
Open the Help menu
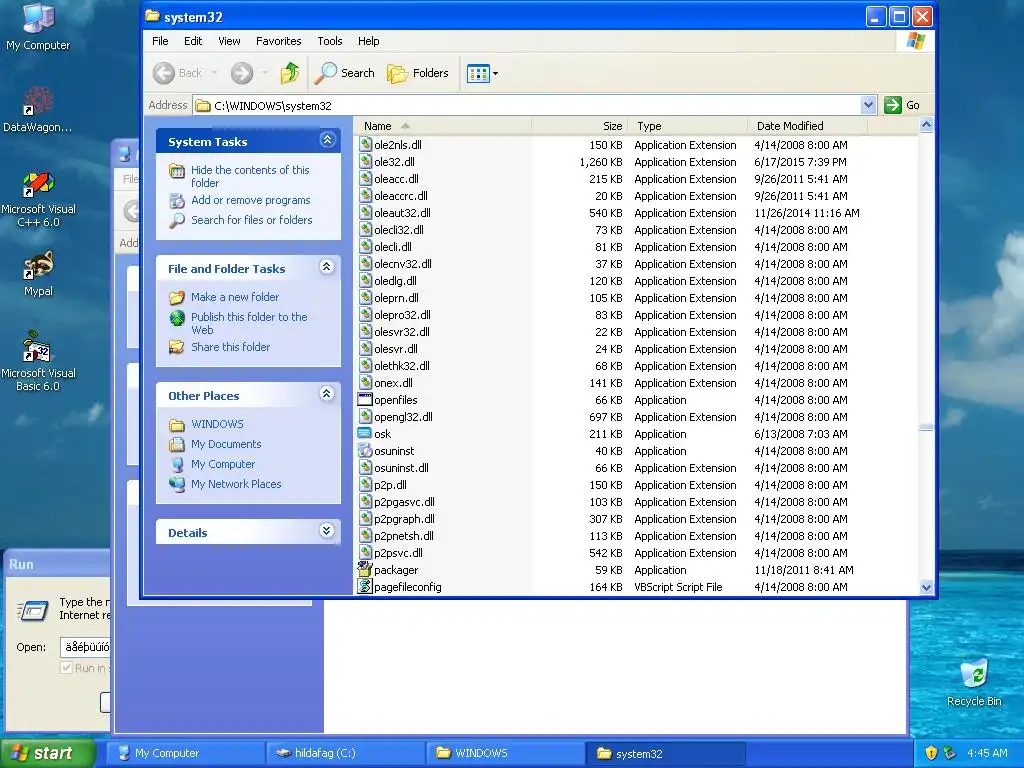click(368, 41)
